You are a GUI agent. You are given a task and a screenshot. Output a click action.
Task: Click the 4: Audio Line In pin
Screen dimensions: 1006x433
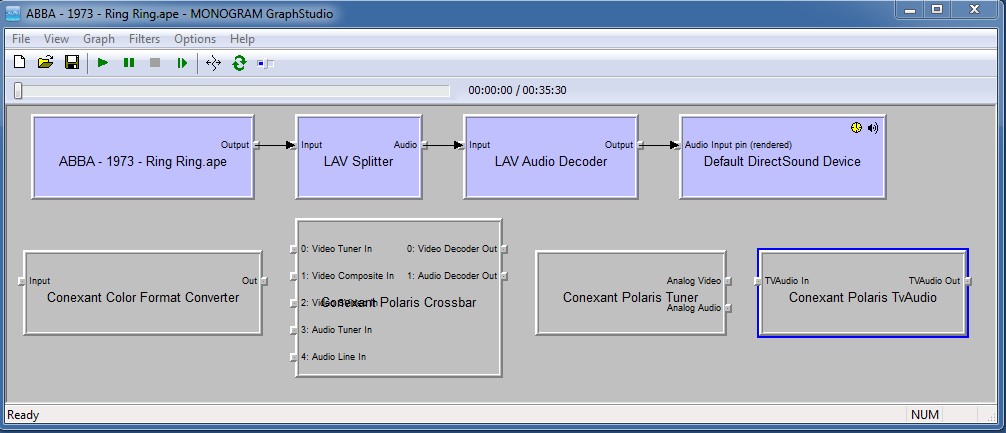[293, 357]
